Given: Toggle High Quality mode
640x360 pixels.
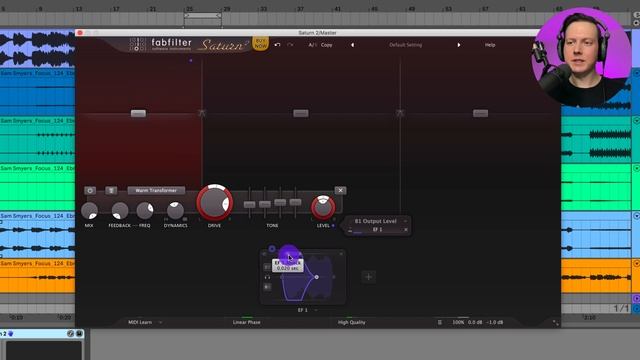Looking at the screenshot, I should [x=351, y=322].
